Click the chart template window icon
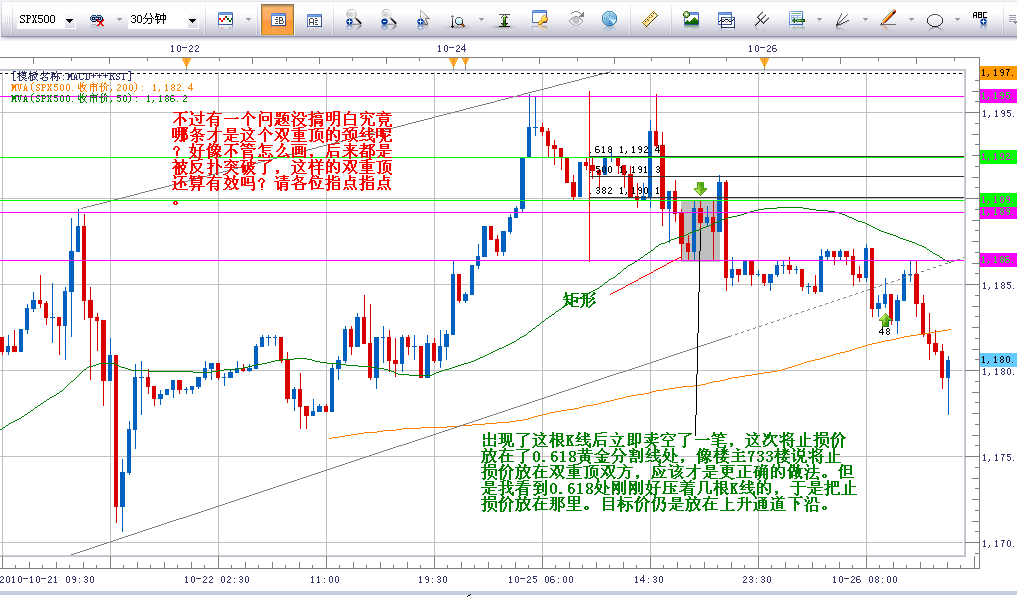This screenshot has width=1017, height=597. click(x=726, y=20)
